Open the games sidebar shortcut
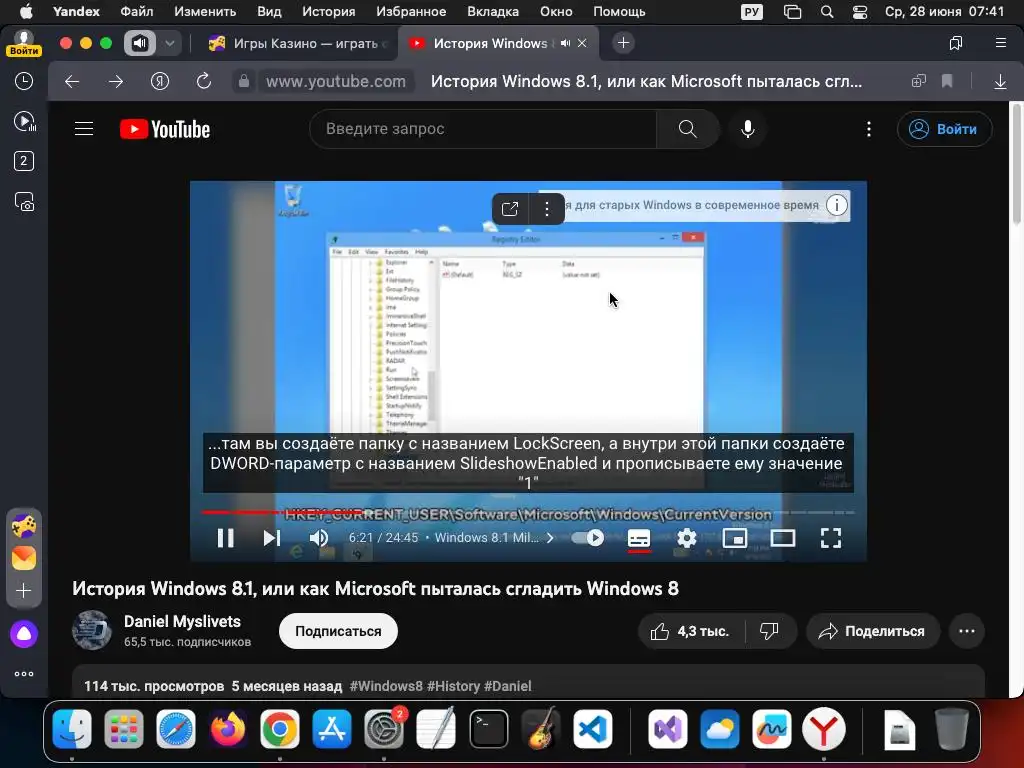The image size is (1024, 768). click(x=24, y=526)
